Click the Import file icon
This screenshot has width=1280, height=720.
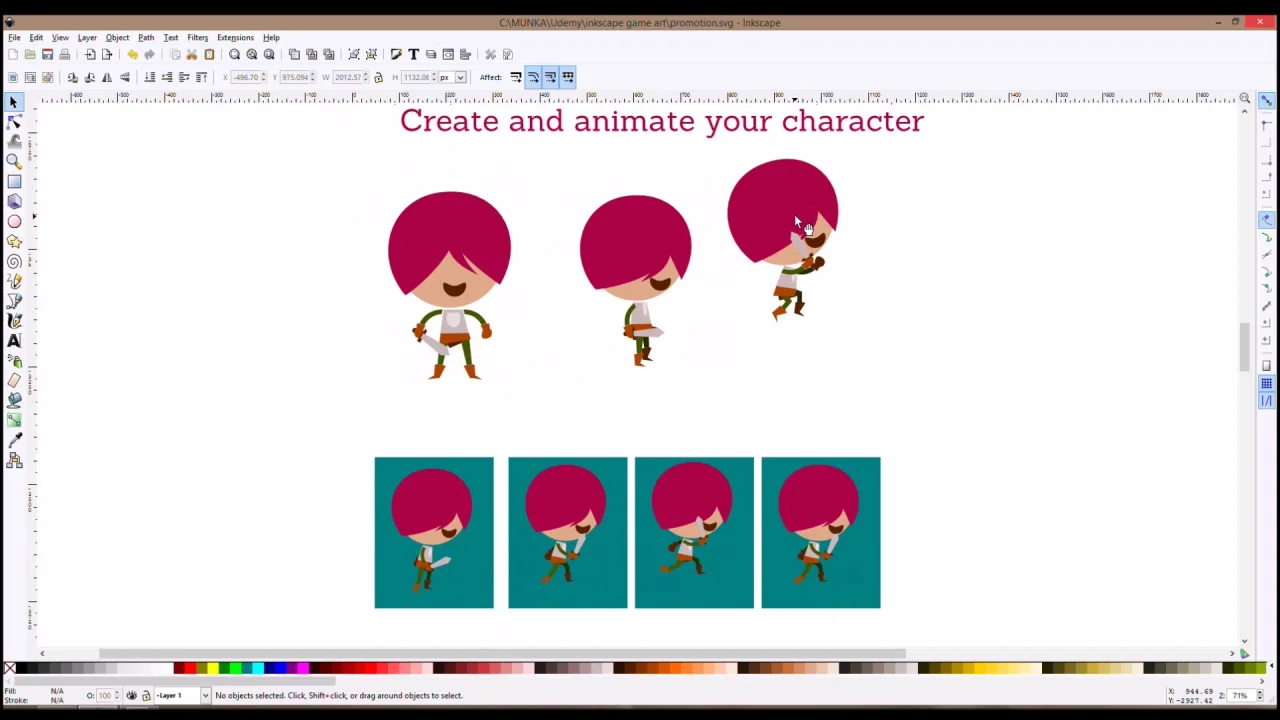tap(90, 55)
